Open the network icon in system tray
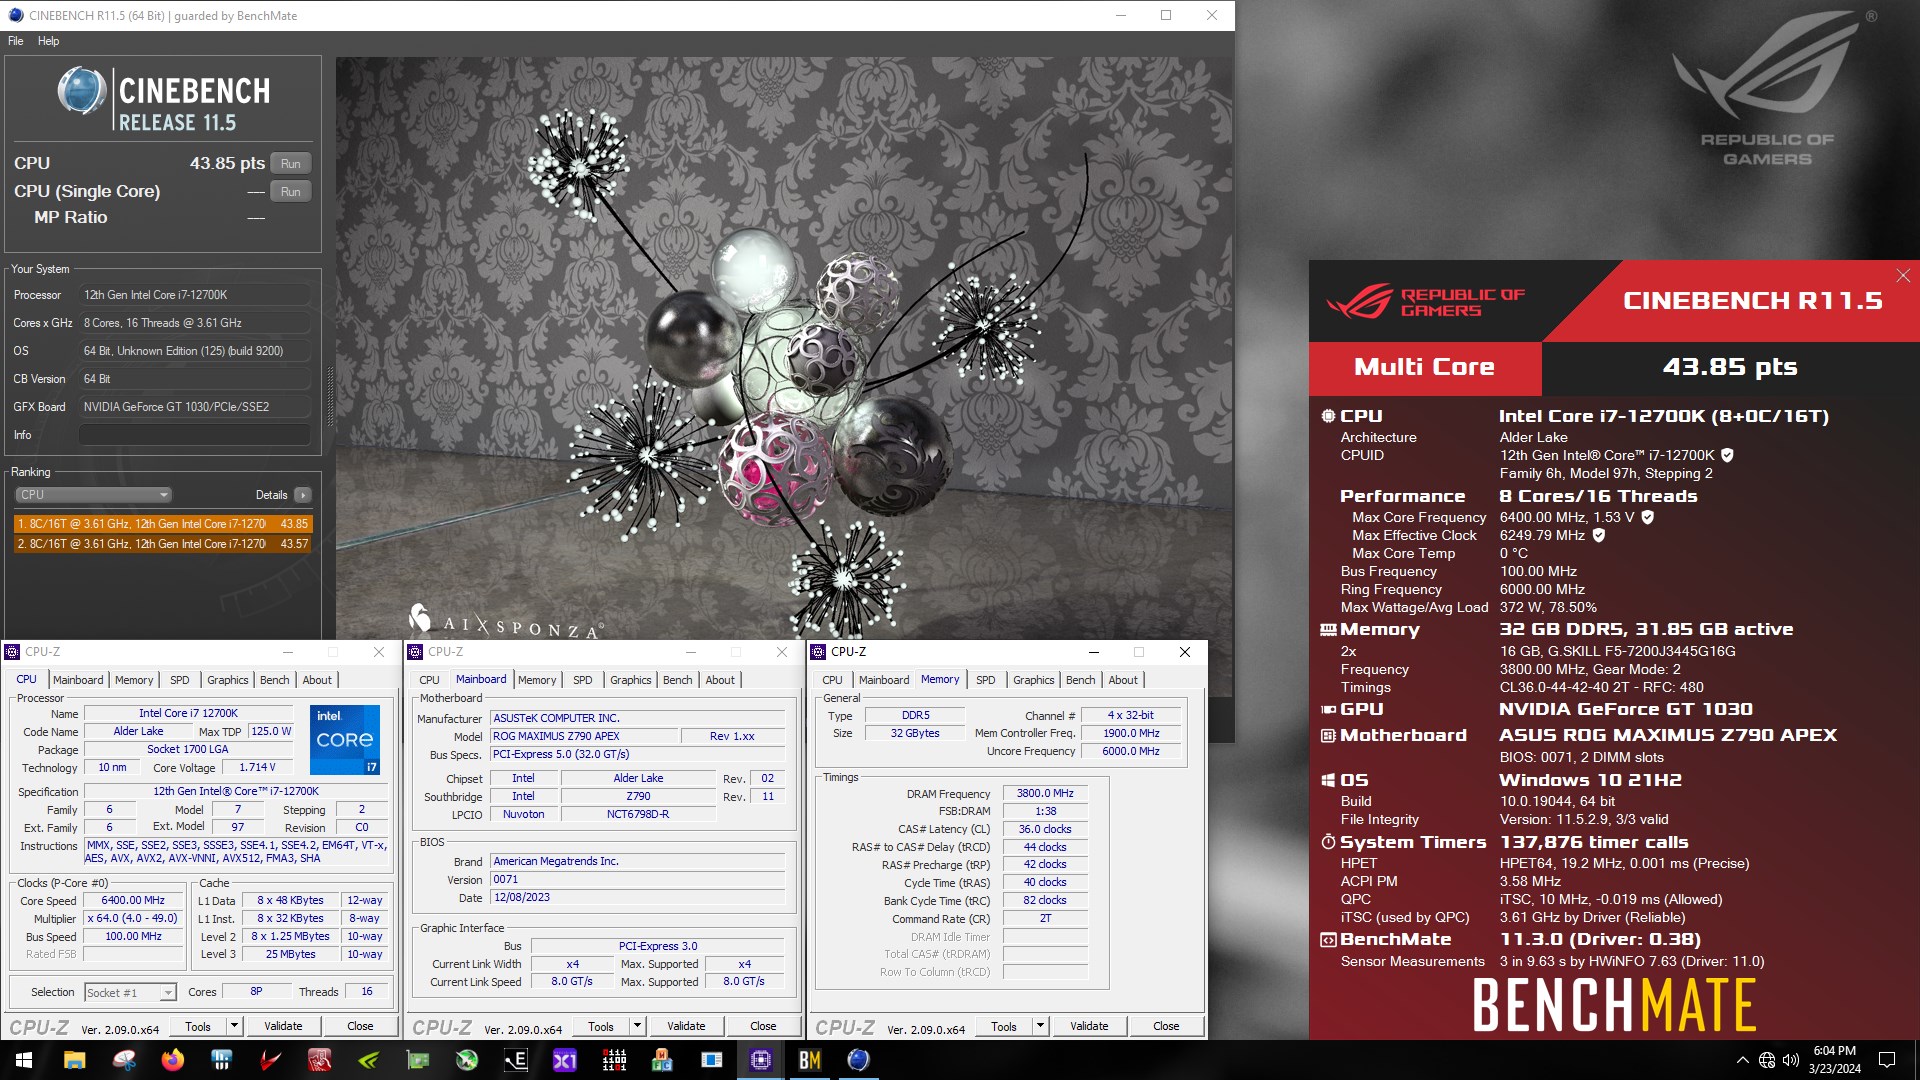Image resolution: width=1920 pixels, height=1080 pixels. click(1767, 1060)
